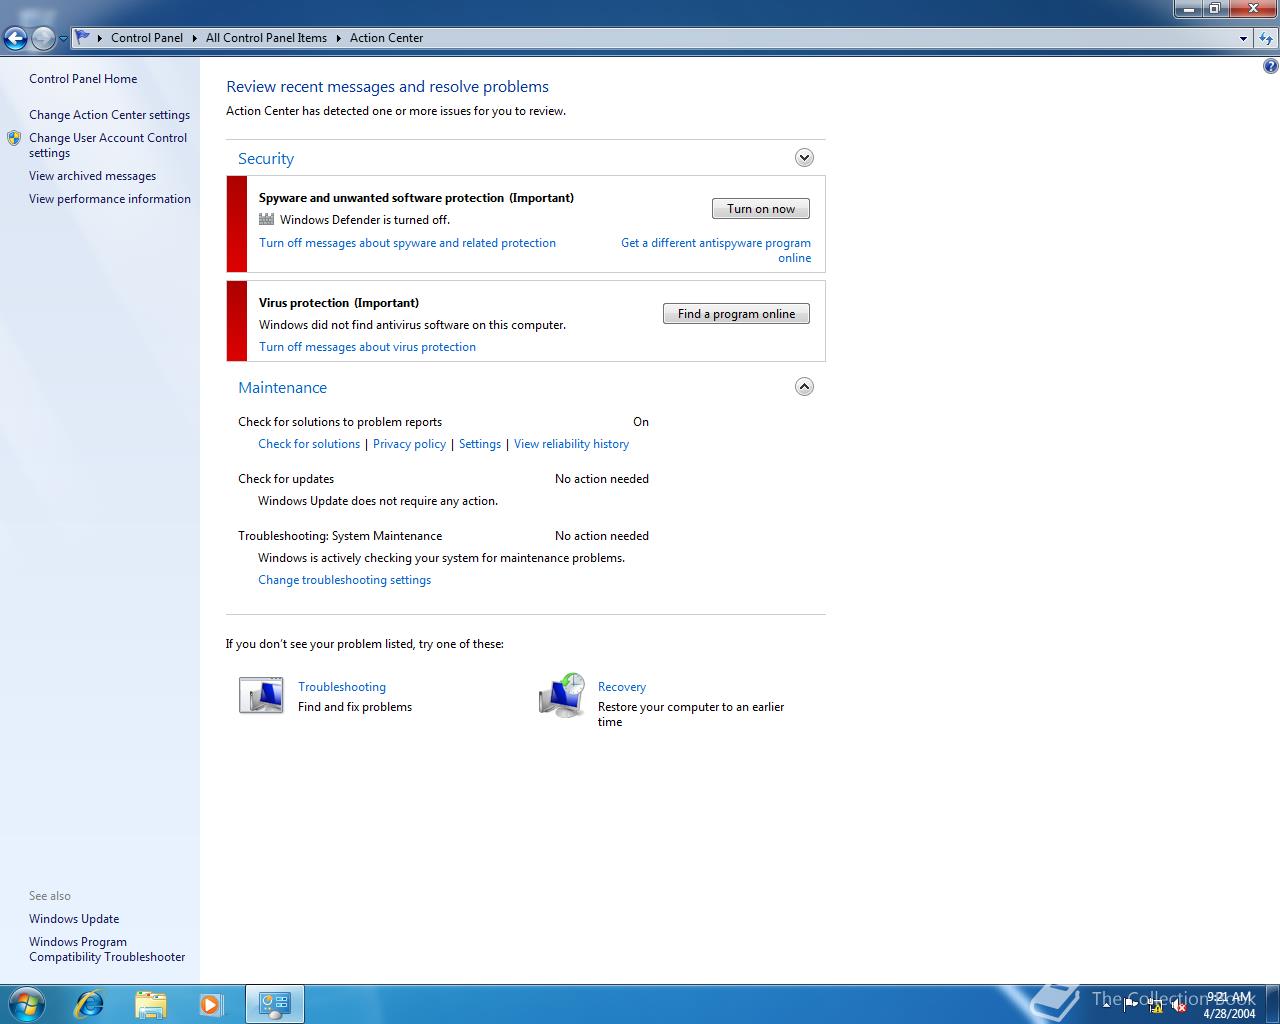
Task: Select Action Center breadcrumb
Action: coord(386,38)
